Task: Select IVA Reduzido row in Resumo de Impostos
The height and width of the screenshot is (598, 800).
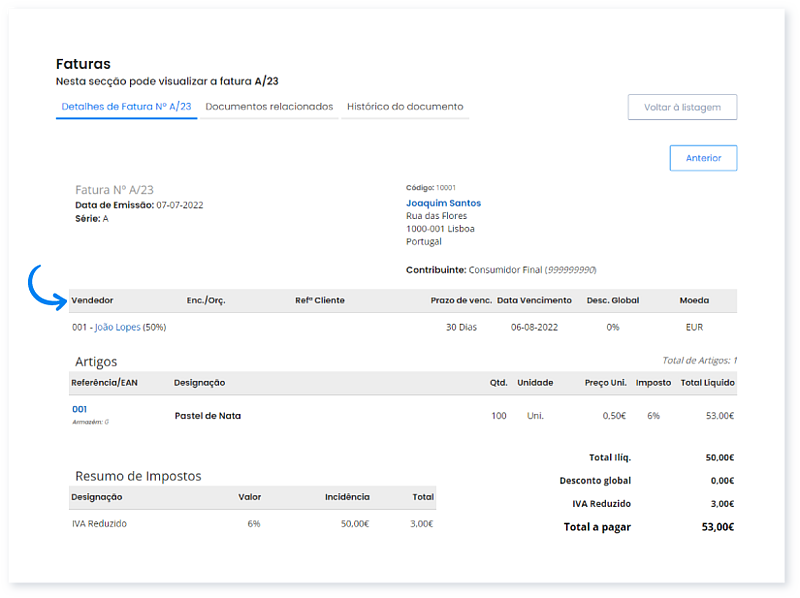Action: 100,523
